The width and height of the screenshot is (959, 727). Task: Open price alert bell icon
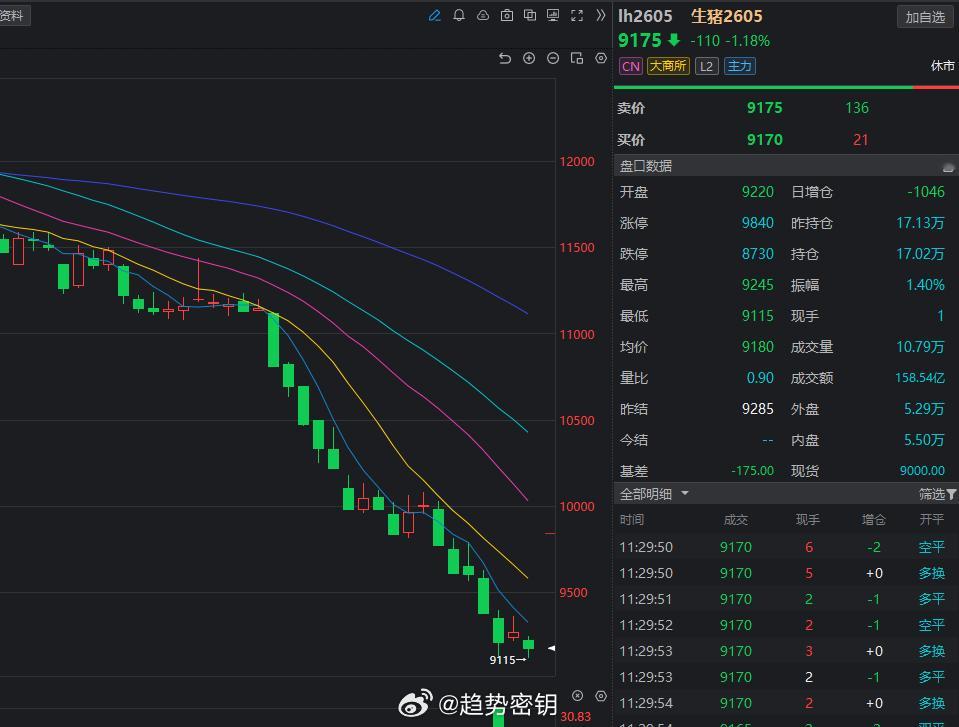[459, 16]
